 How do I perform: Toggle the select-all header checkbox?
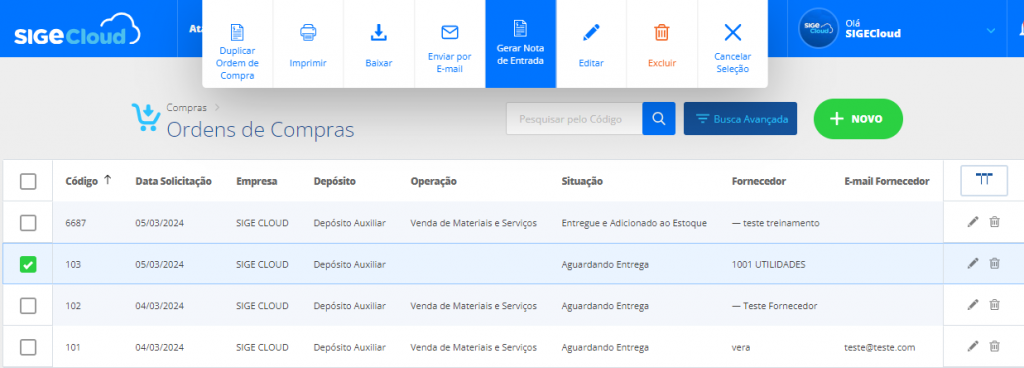(28, 181)
